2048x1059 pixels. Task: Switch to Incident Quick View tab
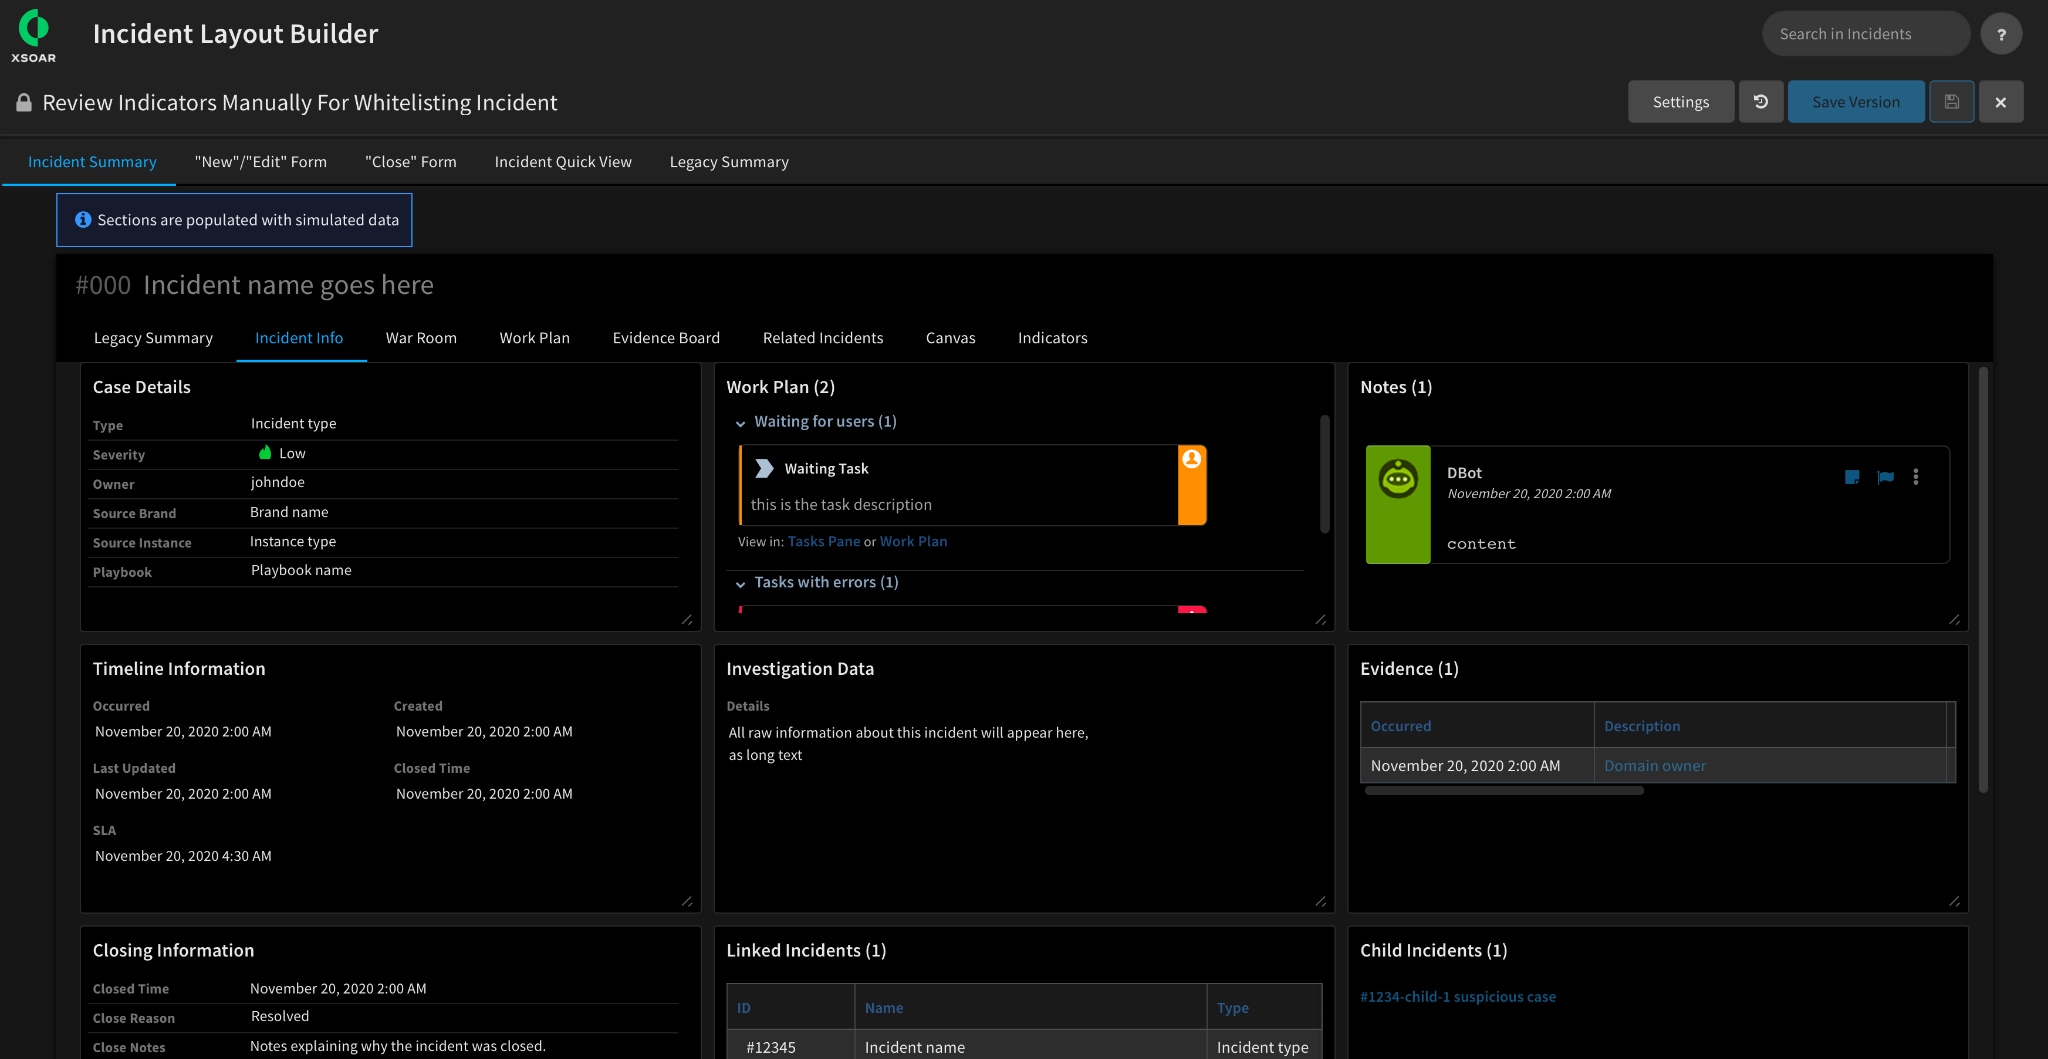coord(563,162)
